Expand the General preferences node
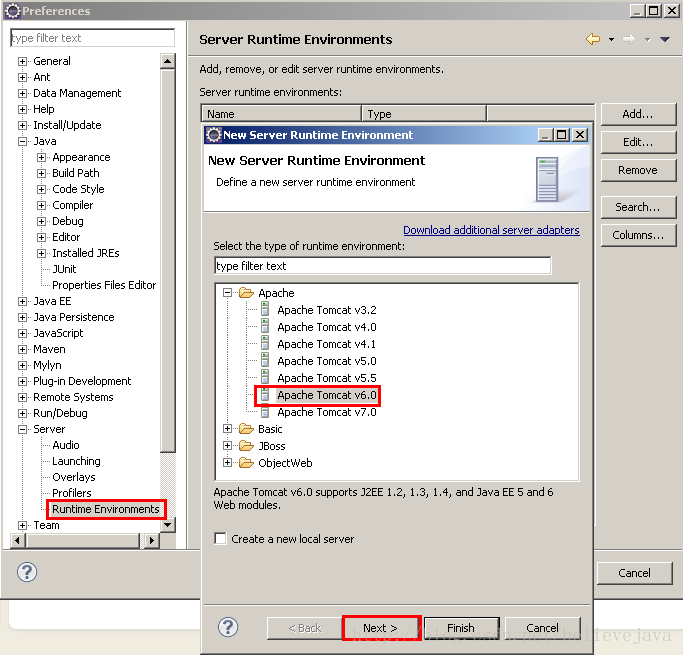683x655 pixels. click(22, 61)
